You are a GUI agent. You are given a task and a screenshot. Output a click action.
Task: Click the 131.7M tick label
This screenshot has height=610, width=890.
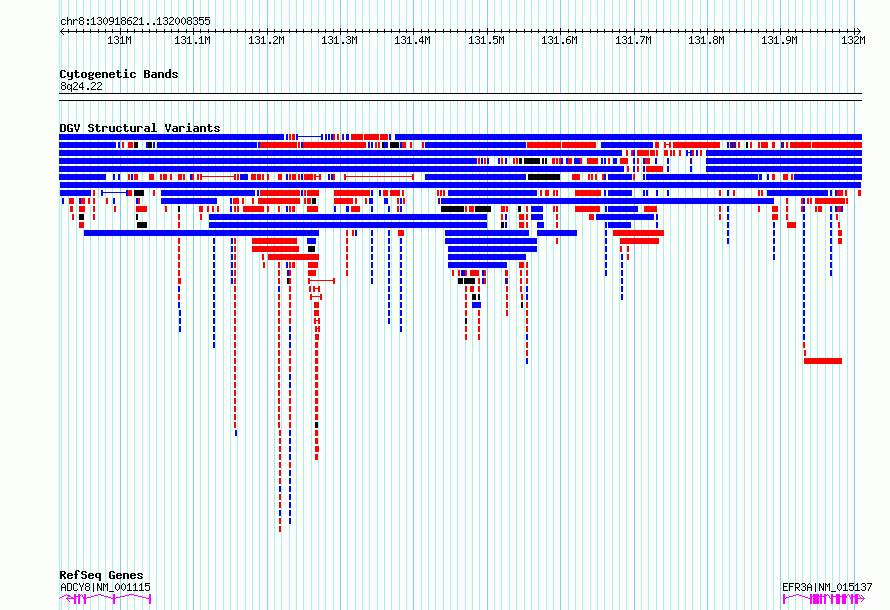tap(633, 40)
